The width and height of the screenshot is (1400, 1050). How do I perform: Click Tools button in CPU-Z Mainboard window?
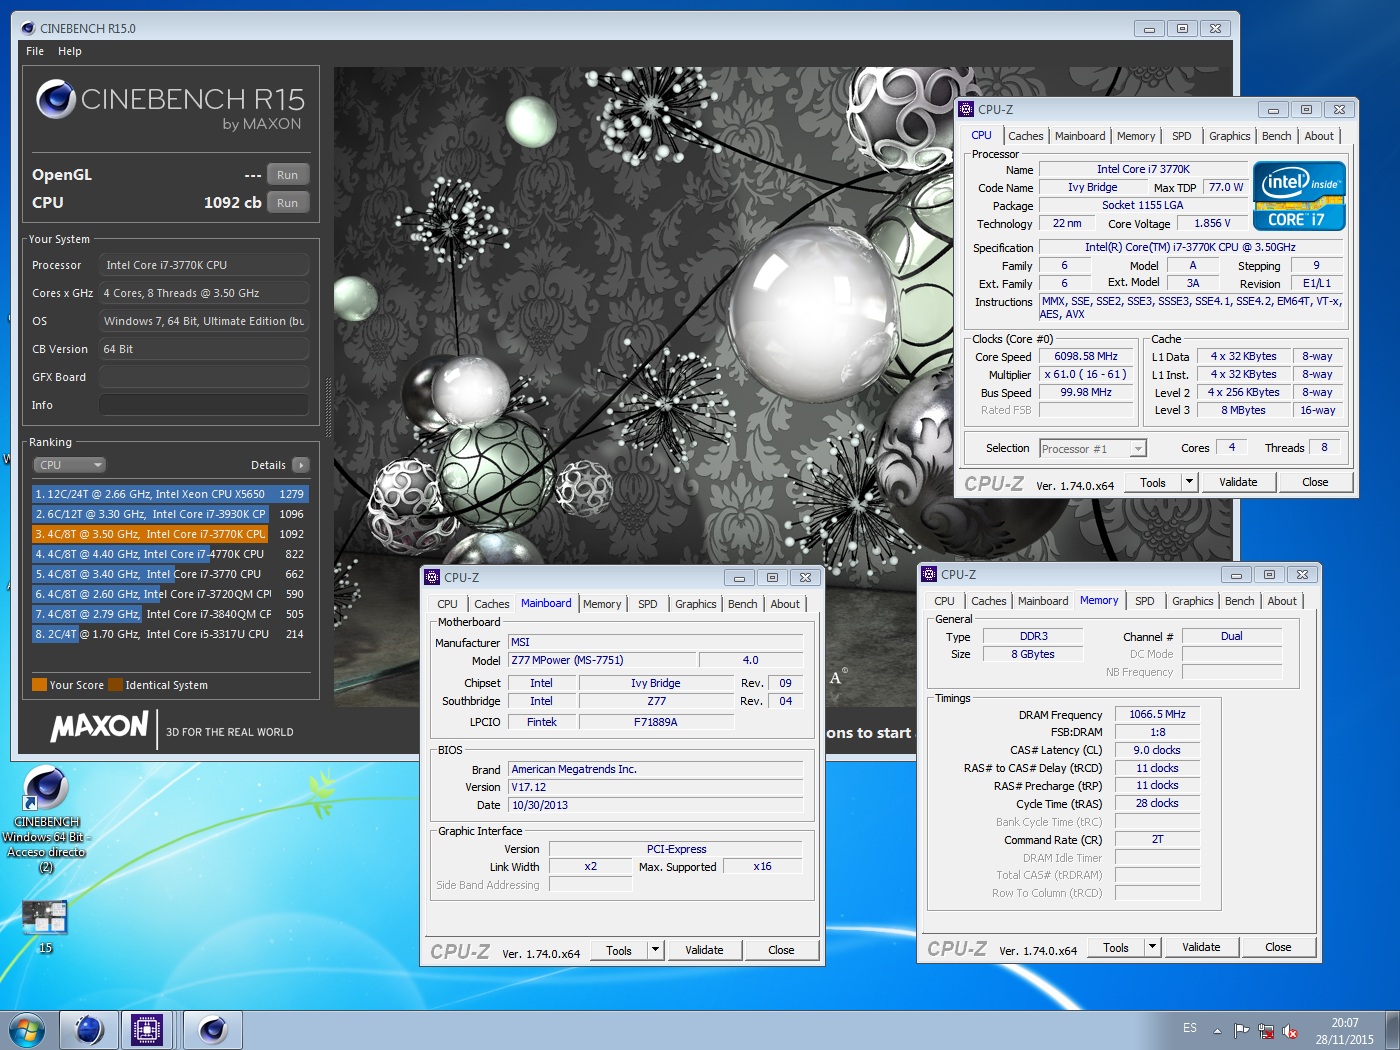click(619, 951)
